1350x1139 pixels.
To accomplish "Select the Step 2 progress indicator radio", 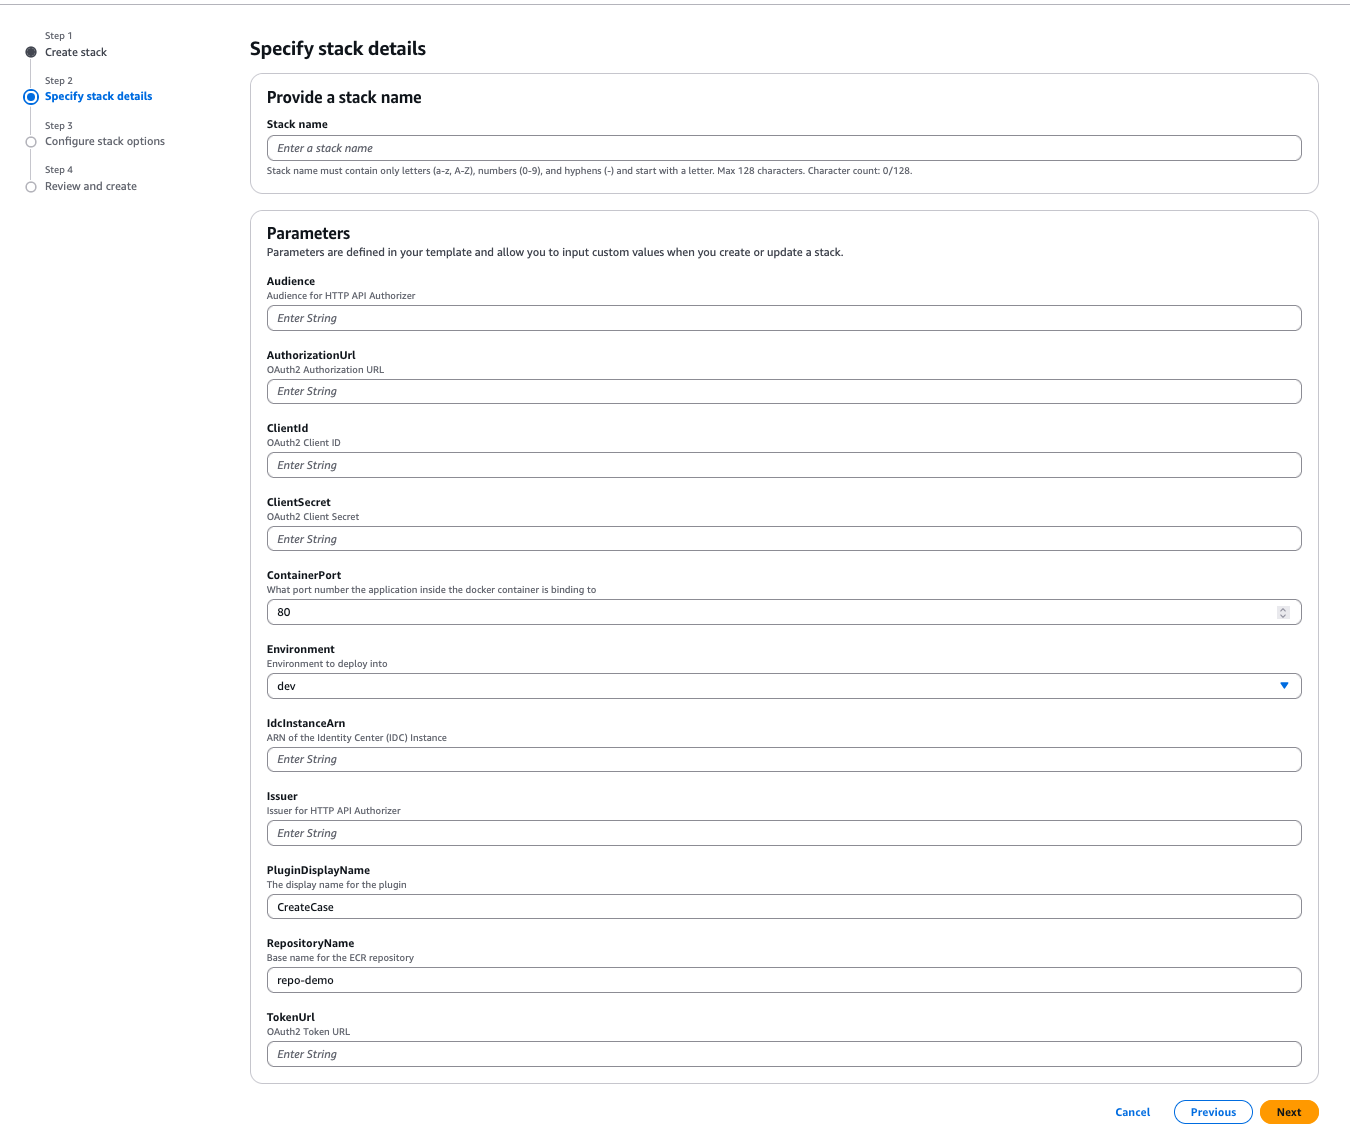I will 31,96.
